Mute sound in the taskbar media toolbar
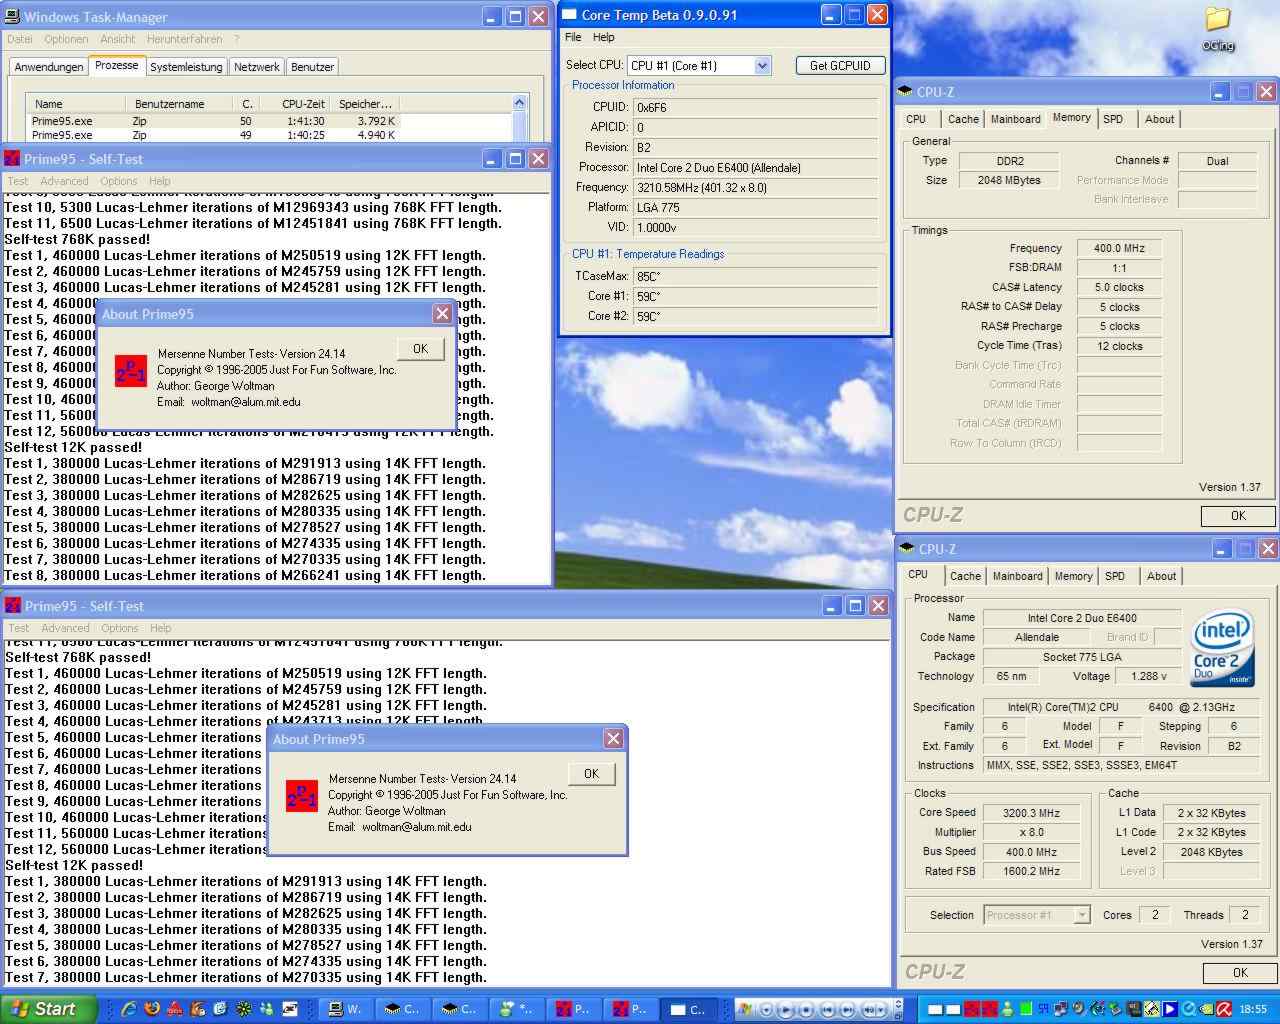Viewport: 1280px width, 1024px height. [868, 1010]
